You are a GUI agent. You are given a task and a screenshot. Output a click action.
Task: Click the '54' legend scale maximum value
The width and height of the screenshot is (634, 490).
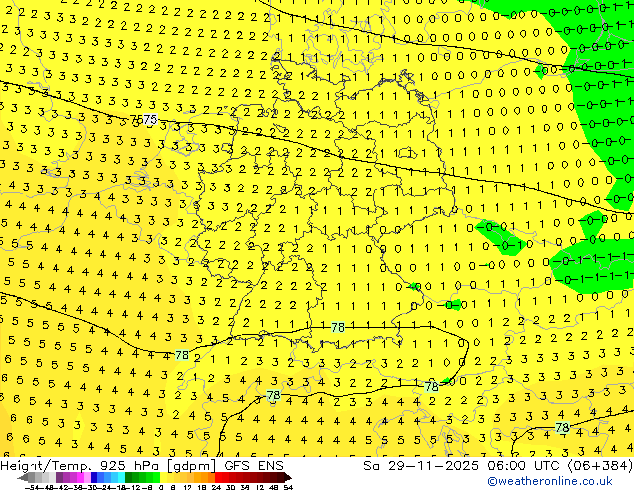click(x=288, y=487)
